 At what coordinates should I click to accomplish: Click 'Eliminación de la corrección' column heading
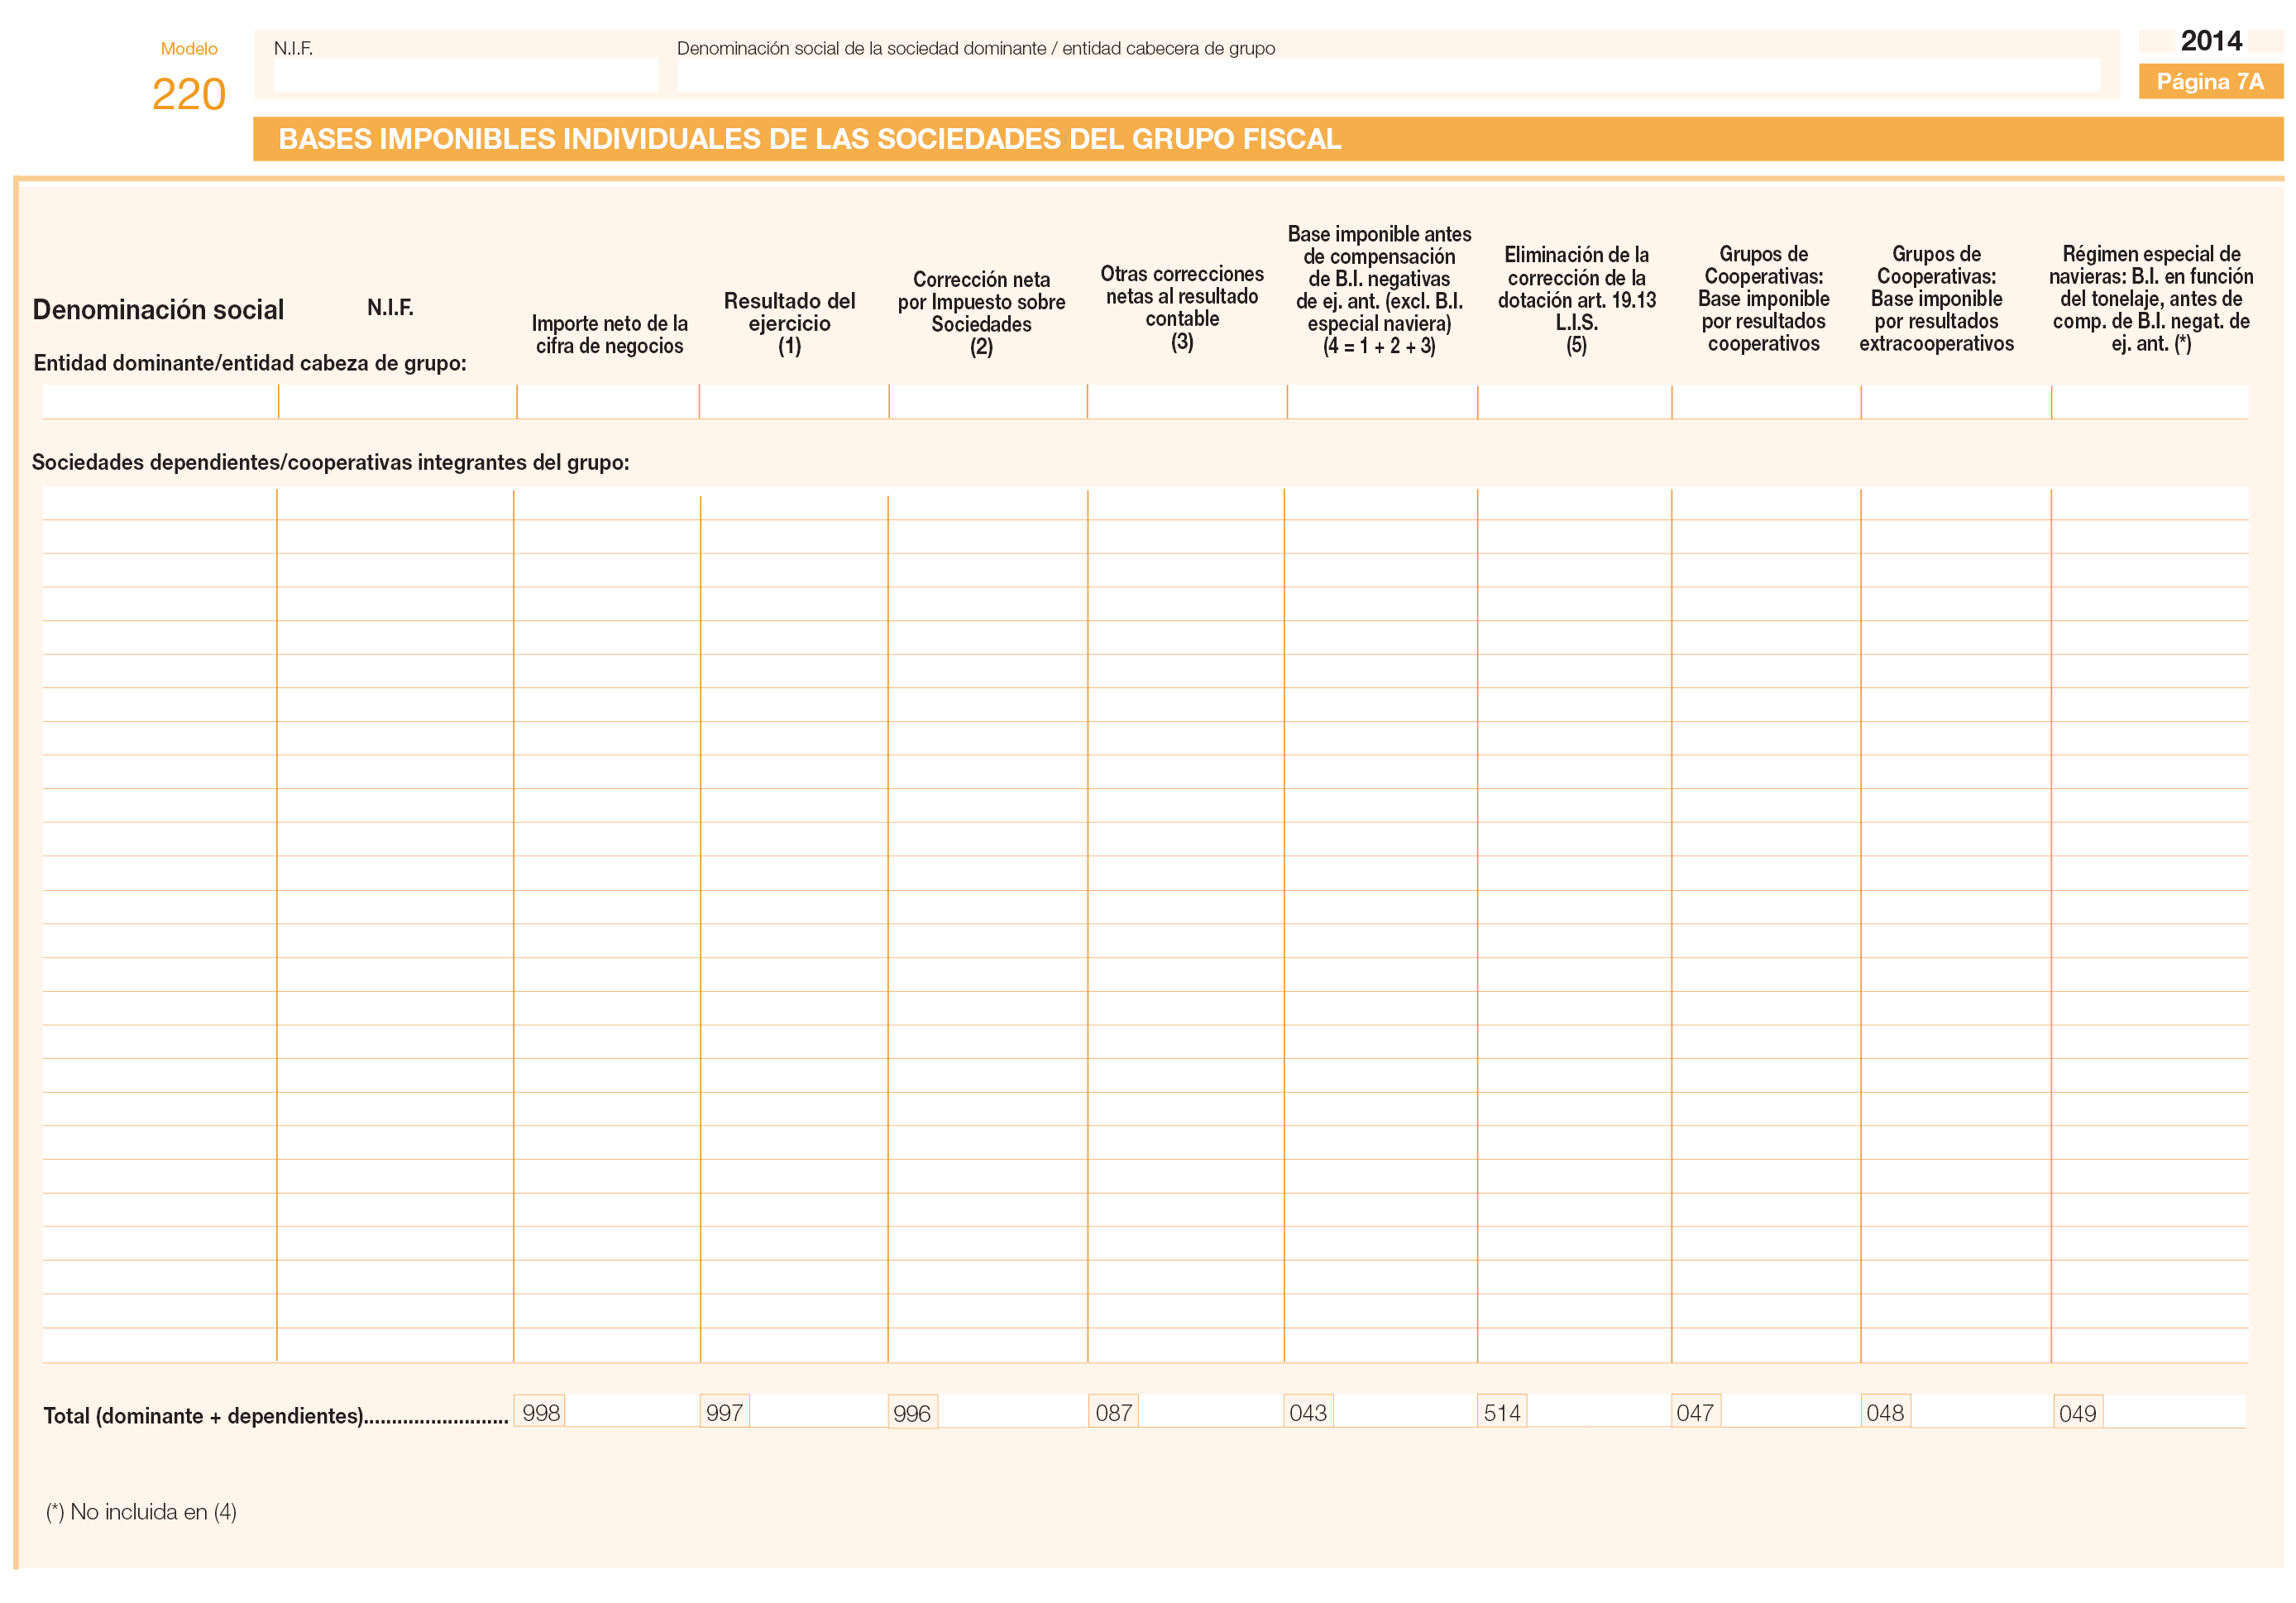point(1576,300)
